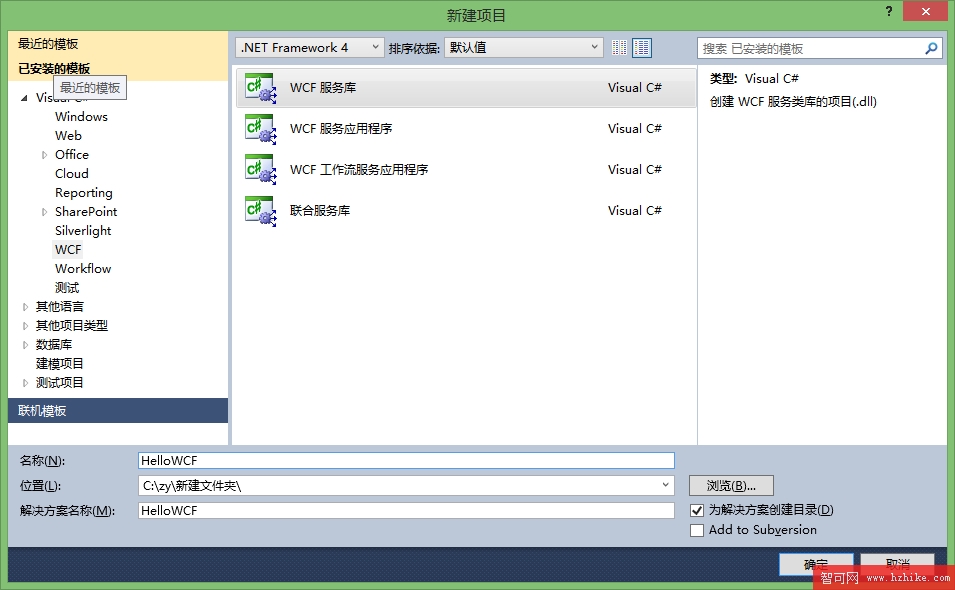
Task: Click the 解决方案名称 input field
Action: click(x=406, y=511)
